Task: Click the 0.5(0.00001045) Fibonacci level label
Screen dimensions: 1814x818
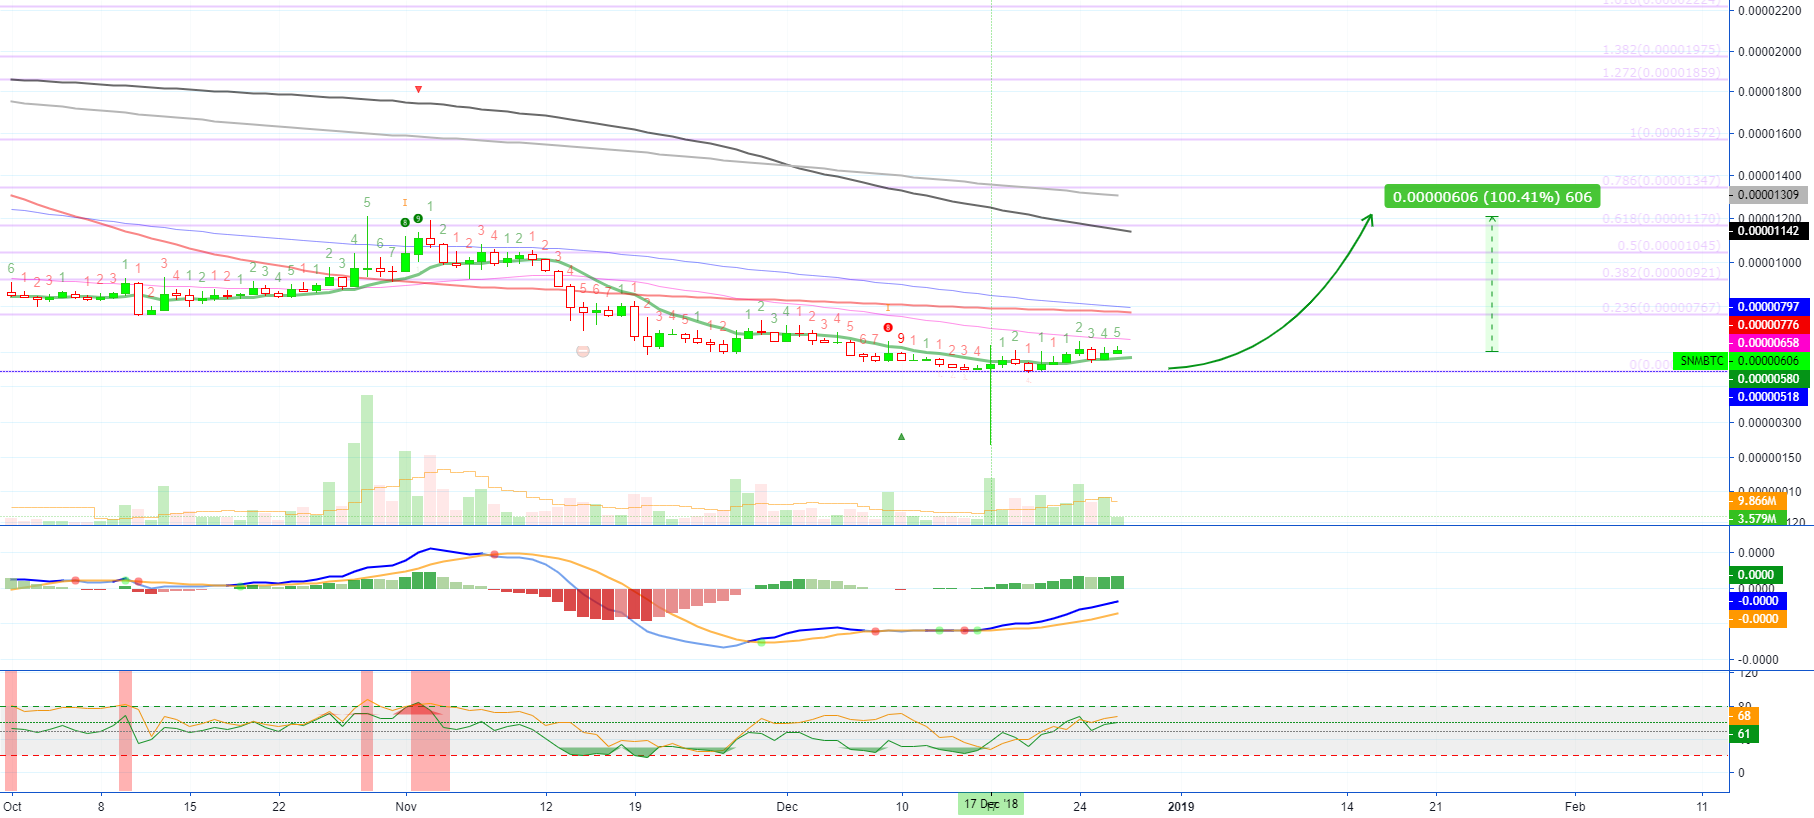Action: 1669,246
